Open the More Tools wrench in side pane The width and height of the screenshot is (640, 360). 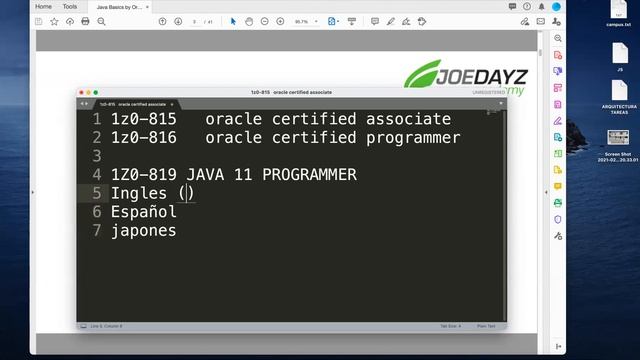coord(558,236)
